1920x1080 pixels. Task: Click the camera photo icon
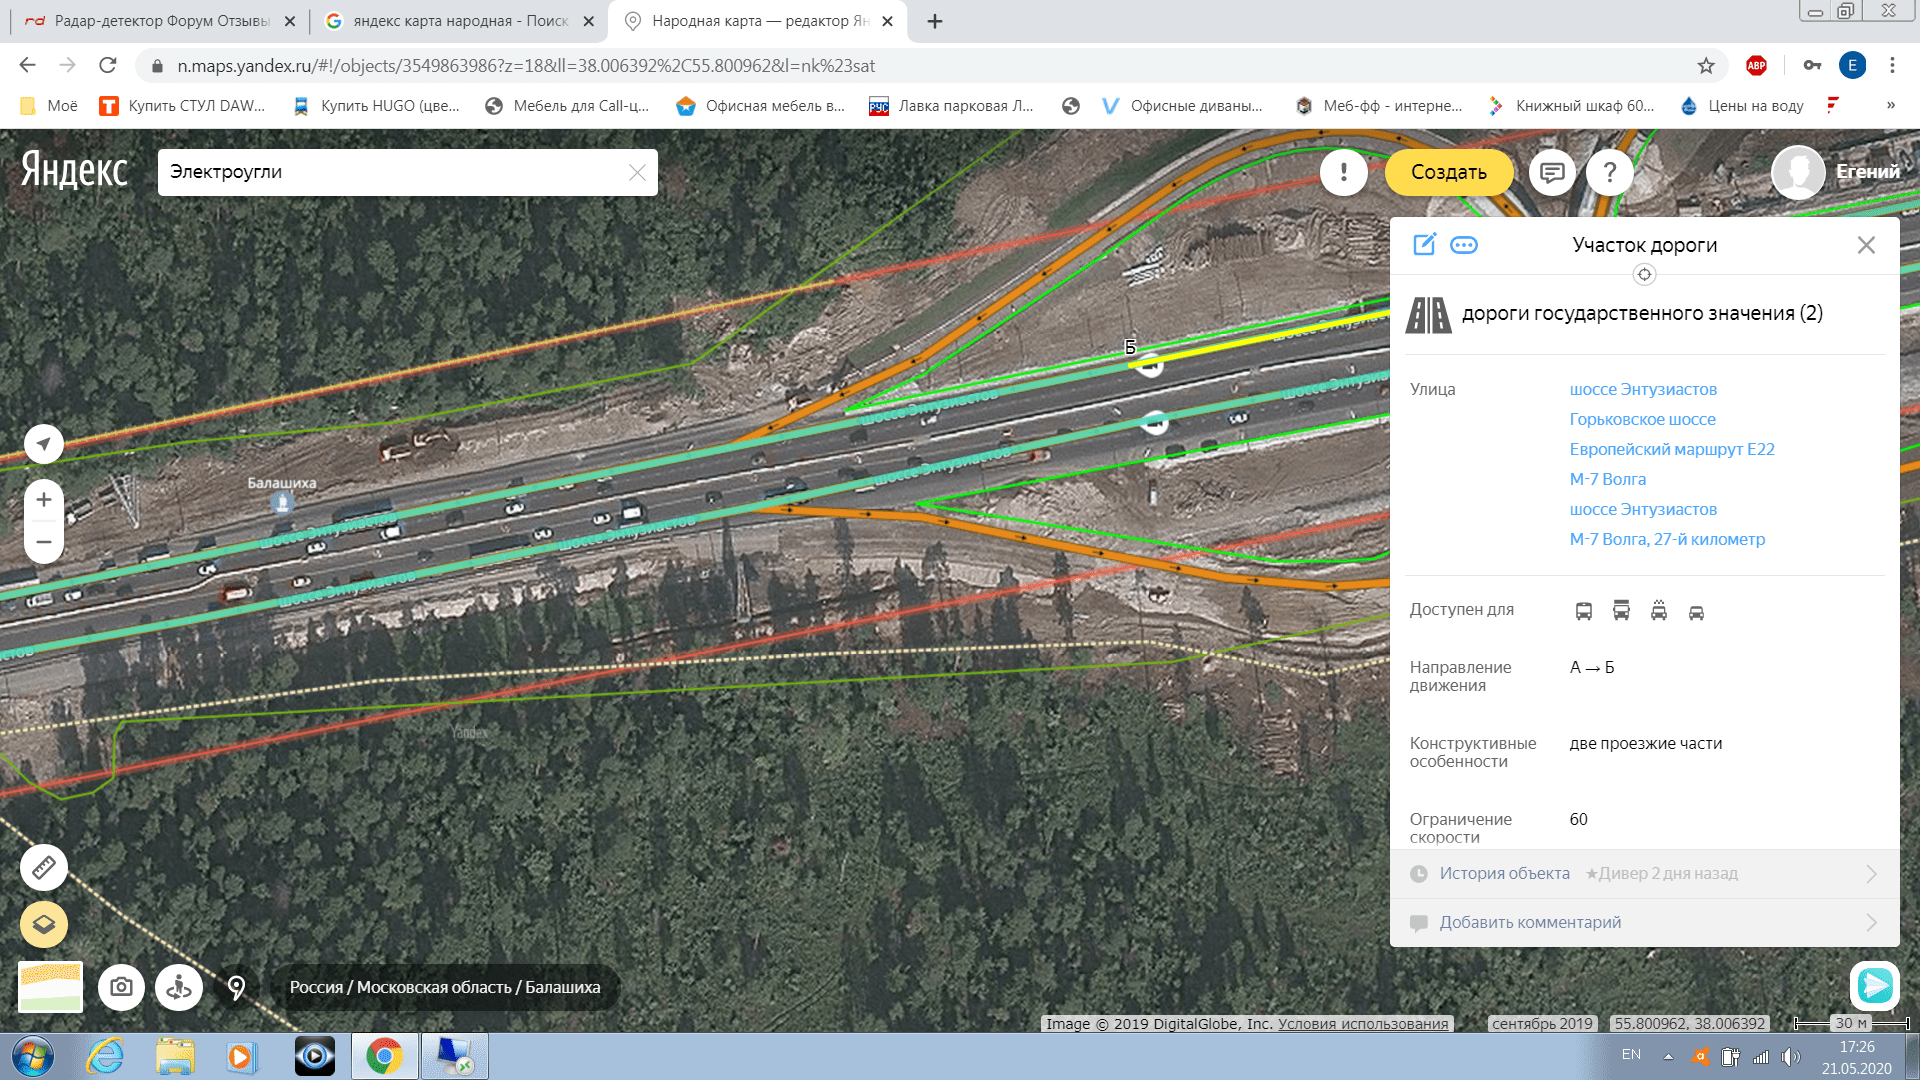[x=121, y=987]
